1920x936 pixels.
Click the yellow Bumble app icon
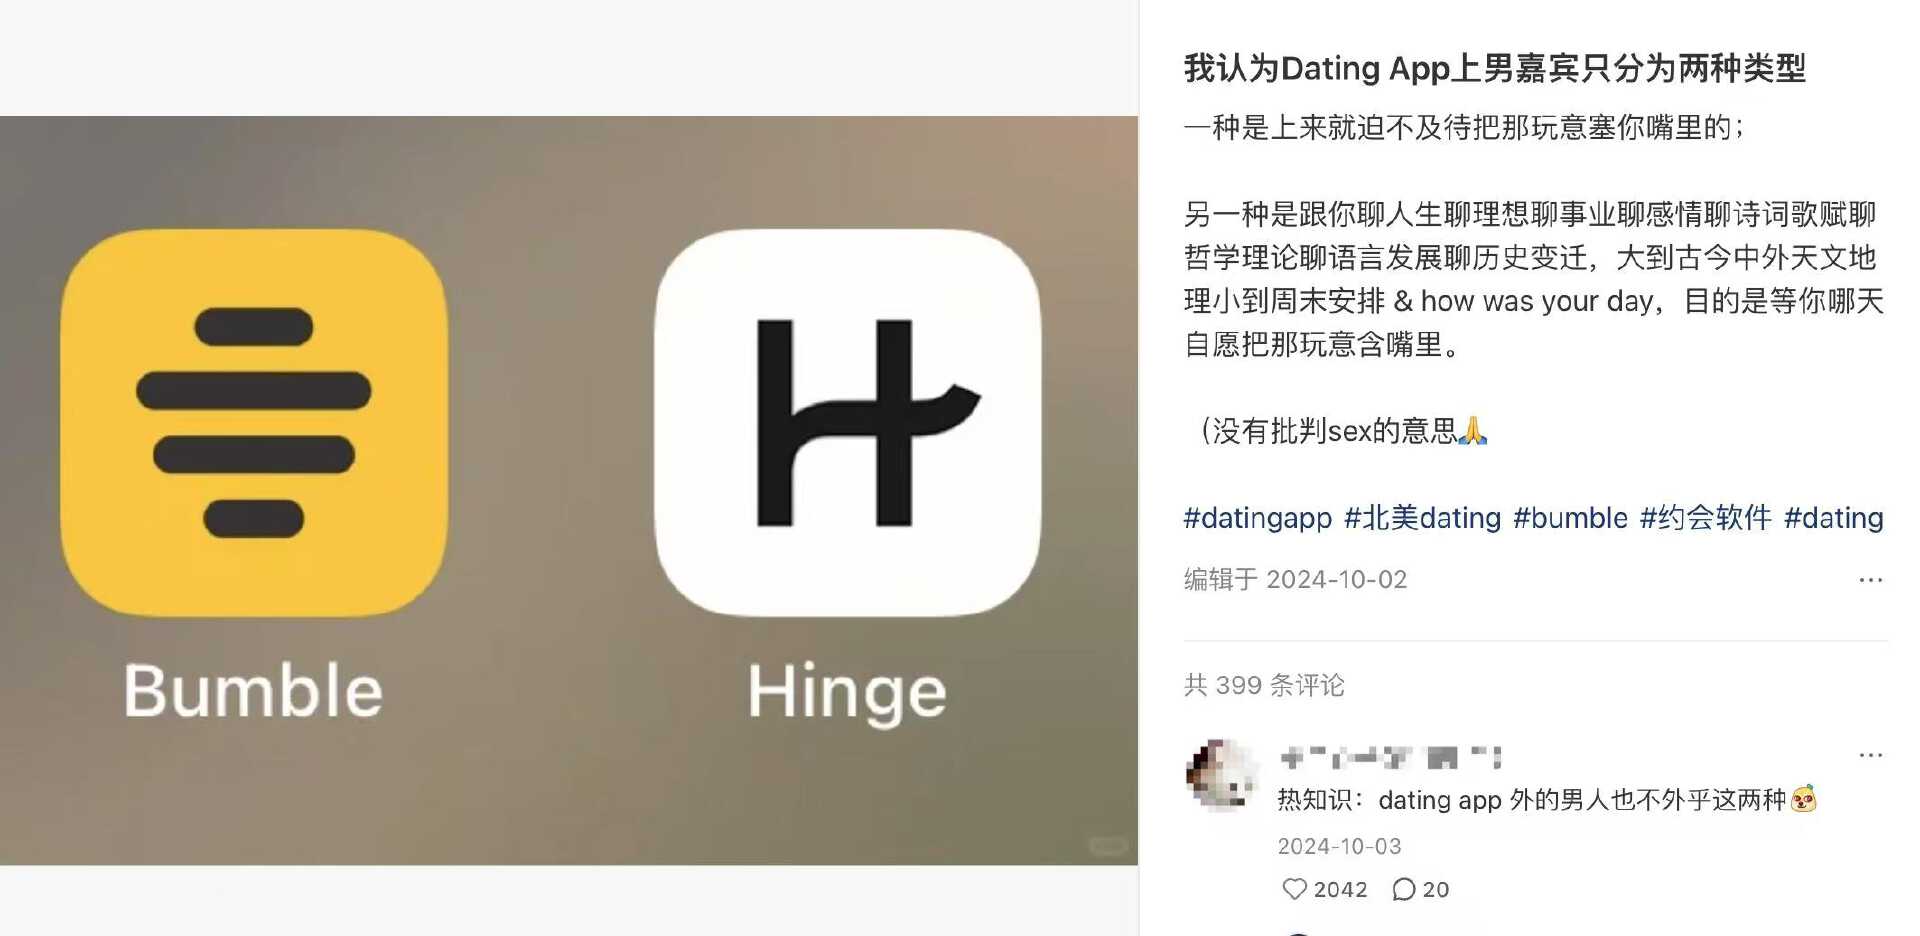click(x=254, y=423)
